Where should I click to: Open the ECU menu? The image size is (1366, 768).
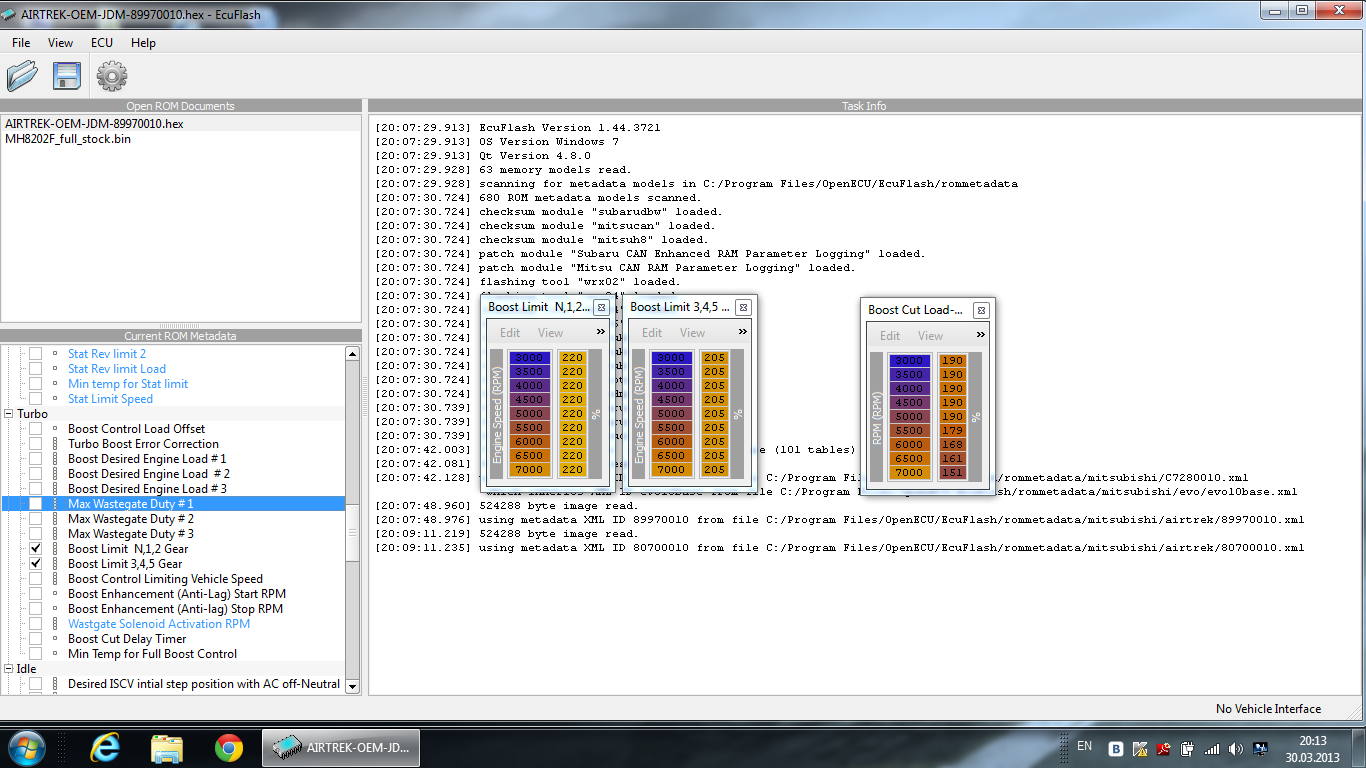click(101, 43)
